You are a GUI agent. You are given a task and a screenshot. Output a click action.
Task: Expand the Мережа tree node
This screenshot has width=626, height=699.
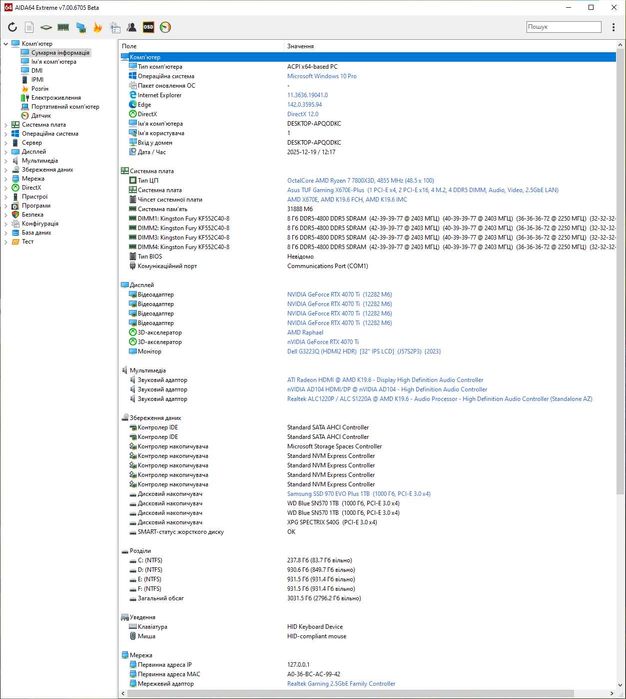pyautogui.click(x=6, y=179)
